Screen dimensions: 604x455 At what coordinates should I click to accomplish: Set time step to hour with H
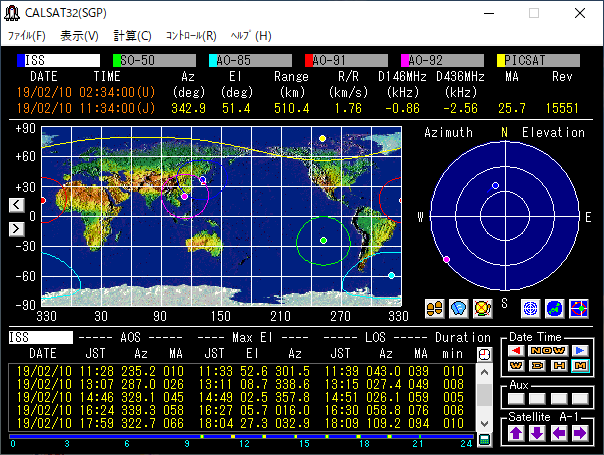point(559,365)
